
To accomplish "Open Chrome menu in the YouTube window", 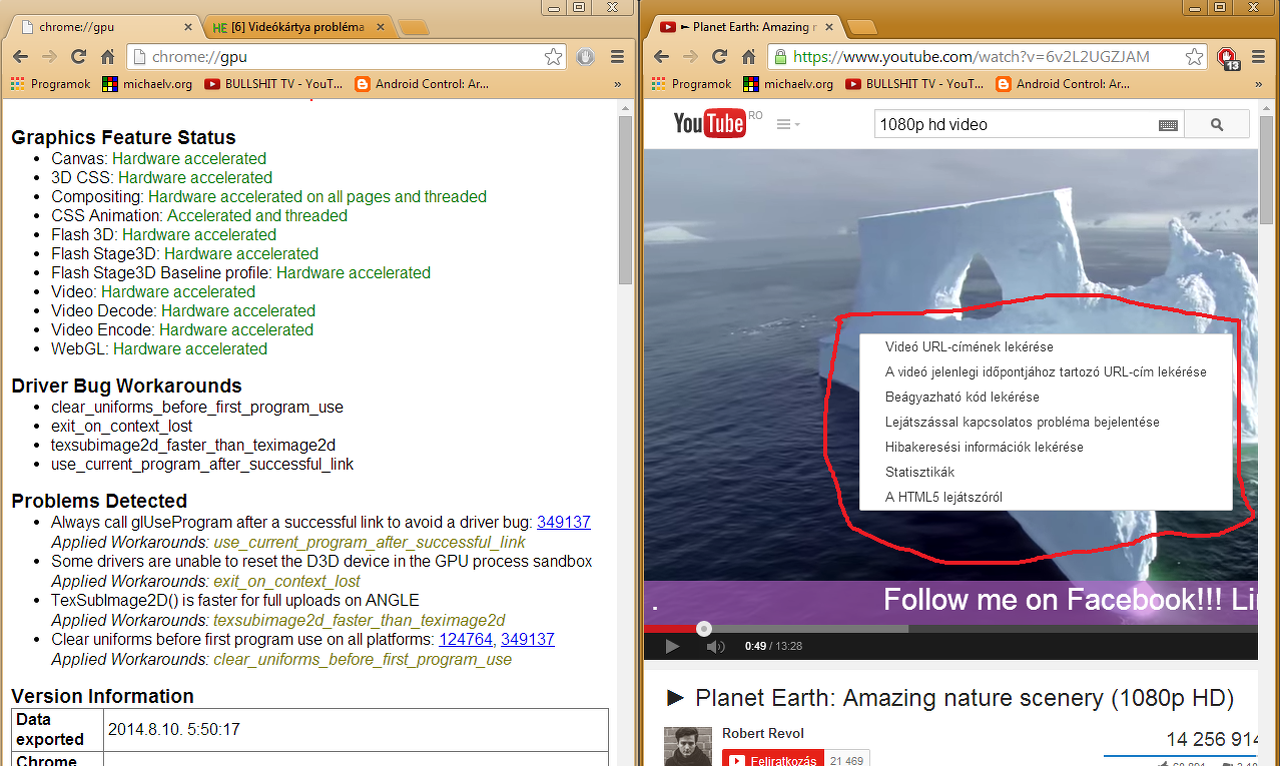I will tap(1257, 57).
